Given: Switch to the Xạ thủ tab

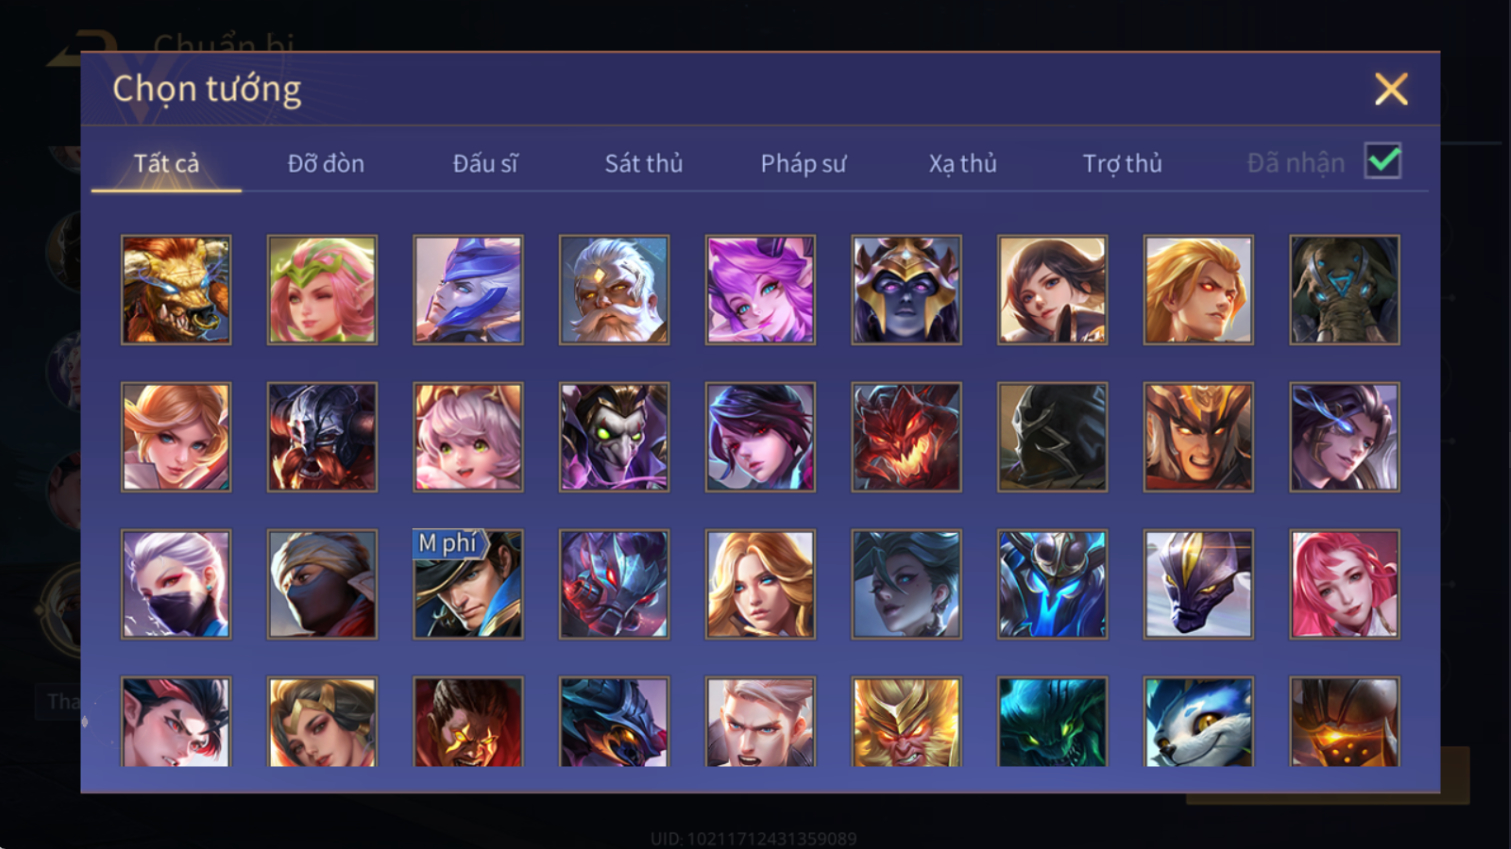Looking at the screenshot, I should (x=962, y=163).
